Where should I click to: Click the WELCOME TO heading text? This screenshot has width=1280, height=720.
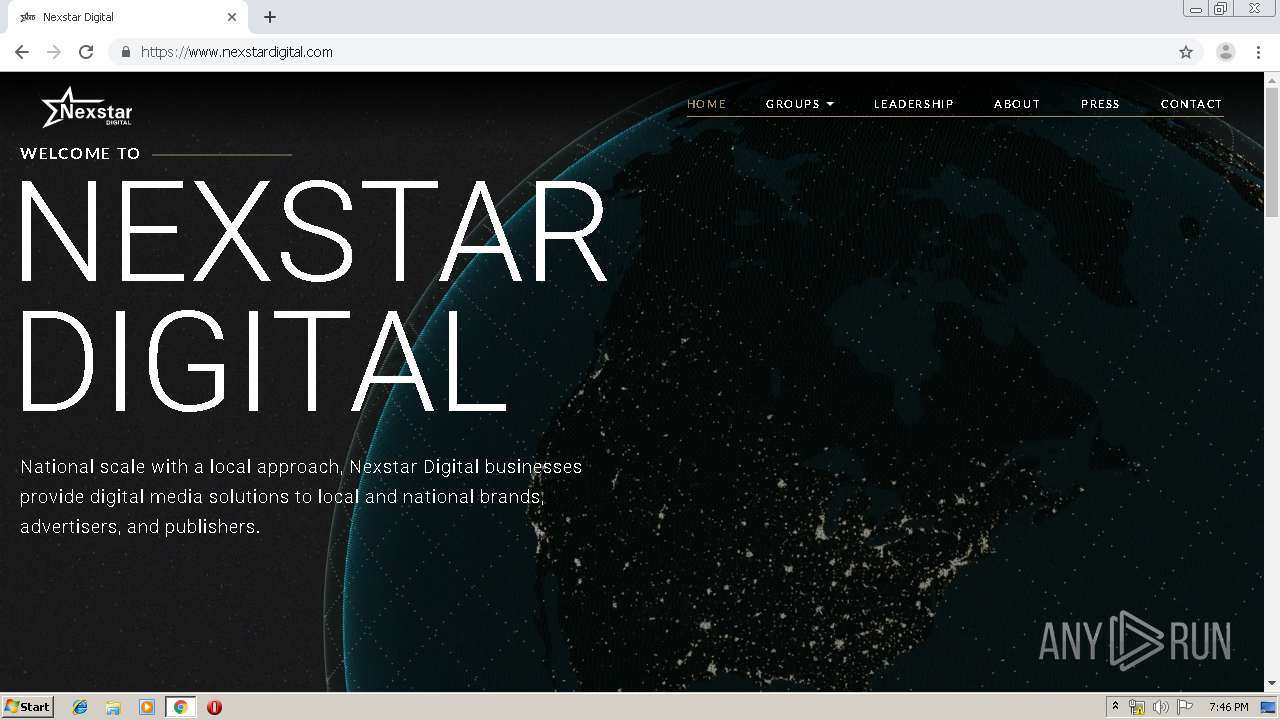pos(80,153)
